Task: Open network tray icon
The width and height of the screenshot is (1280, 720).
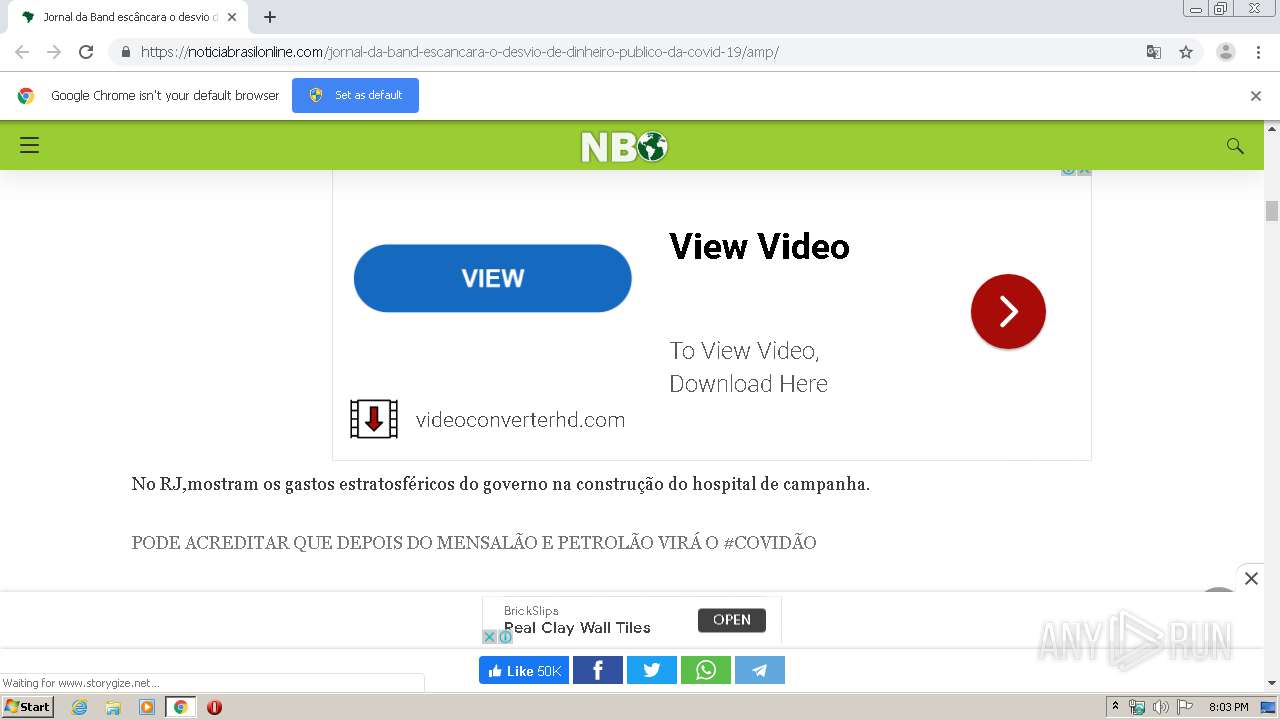Action: click(x=1137, y=707)
